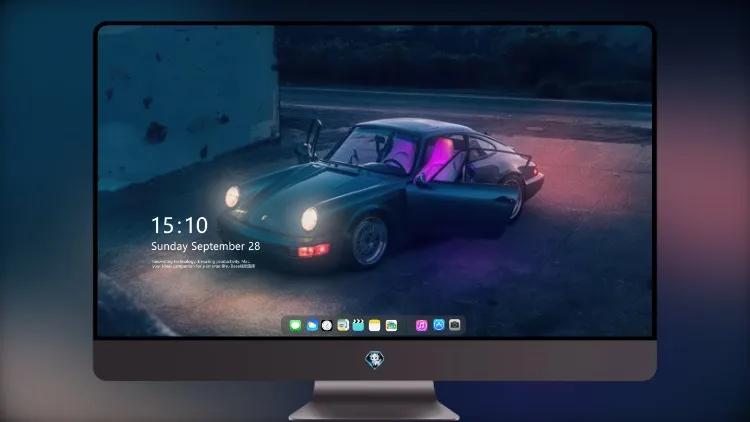Viewport: 750px width, 422px height.
Task: Open the green Messages app in dock
Action: [295, 325]
